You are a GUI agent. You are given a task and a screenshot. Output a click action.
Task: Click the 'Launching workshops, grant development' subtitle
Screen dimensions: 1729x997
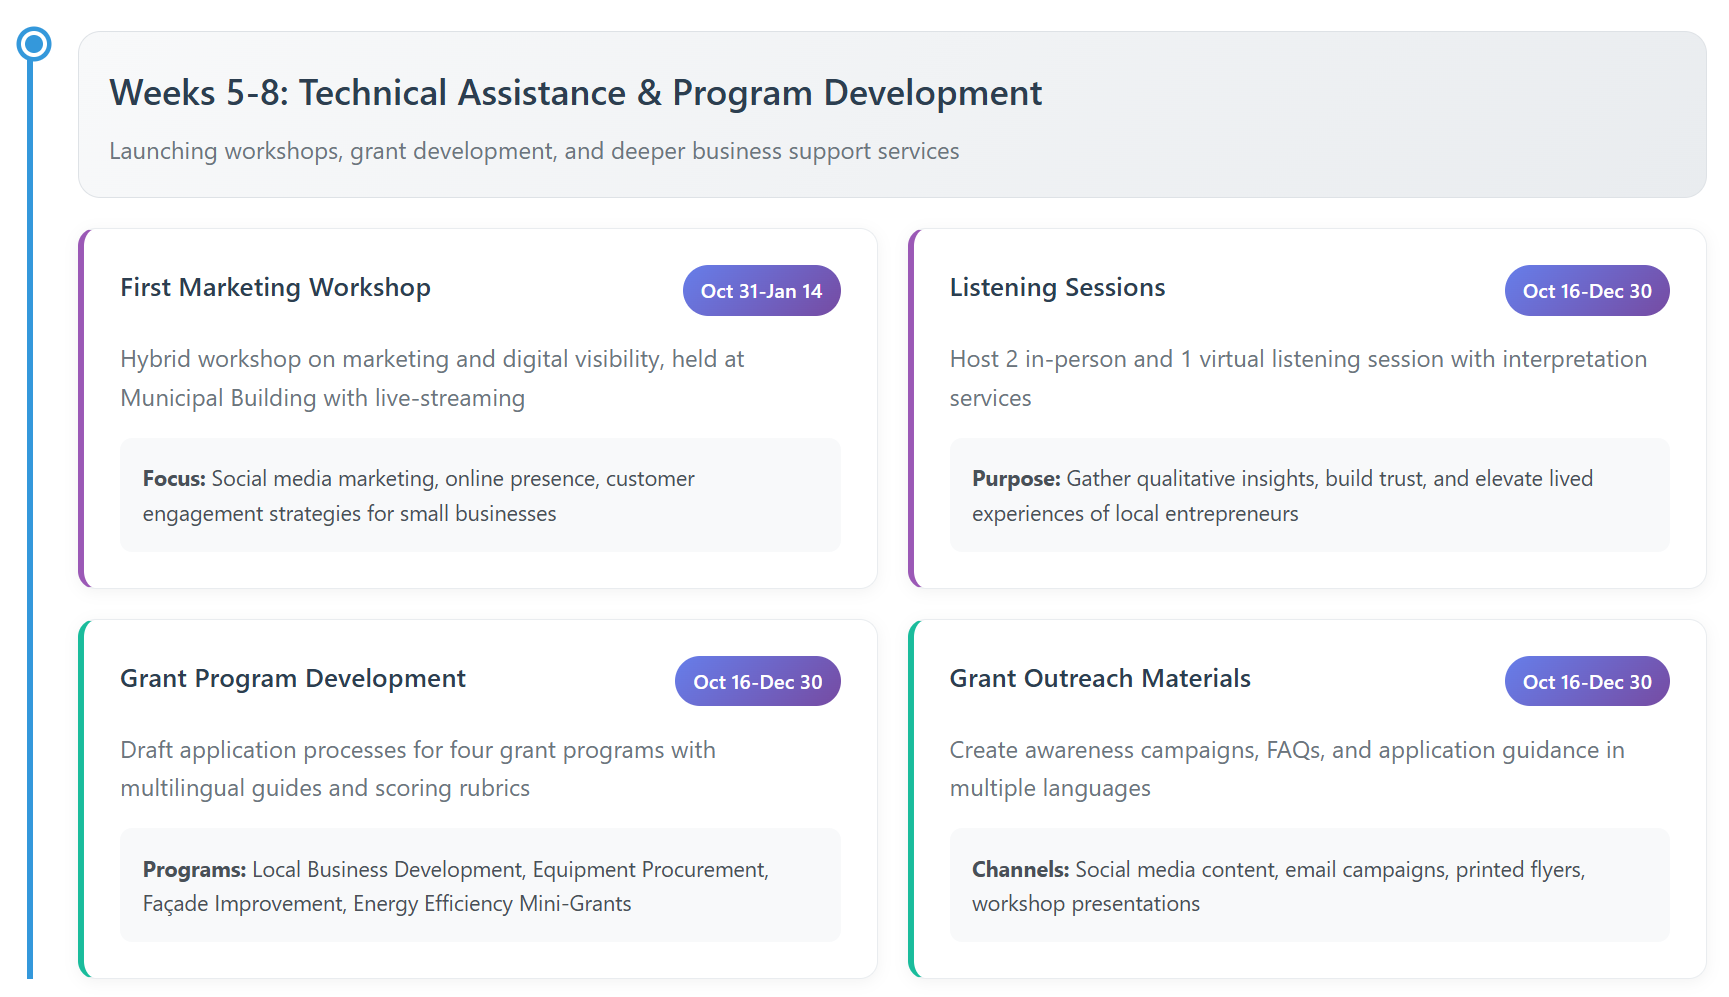[x=534, y=151]
